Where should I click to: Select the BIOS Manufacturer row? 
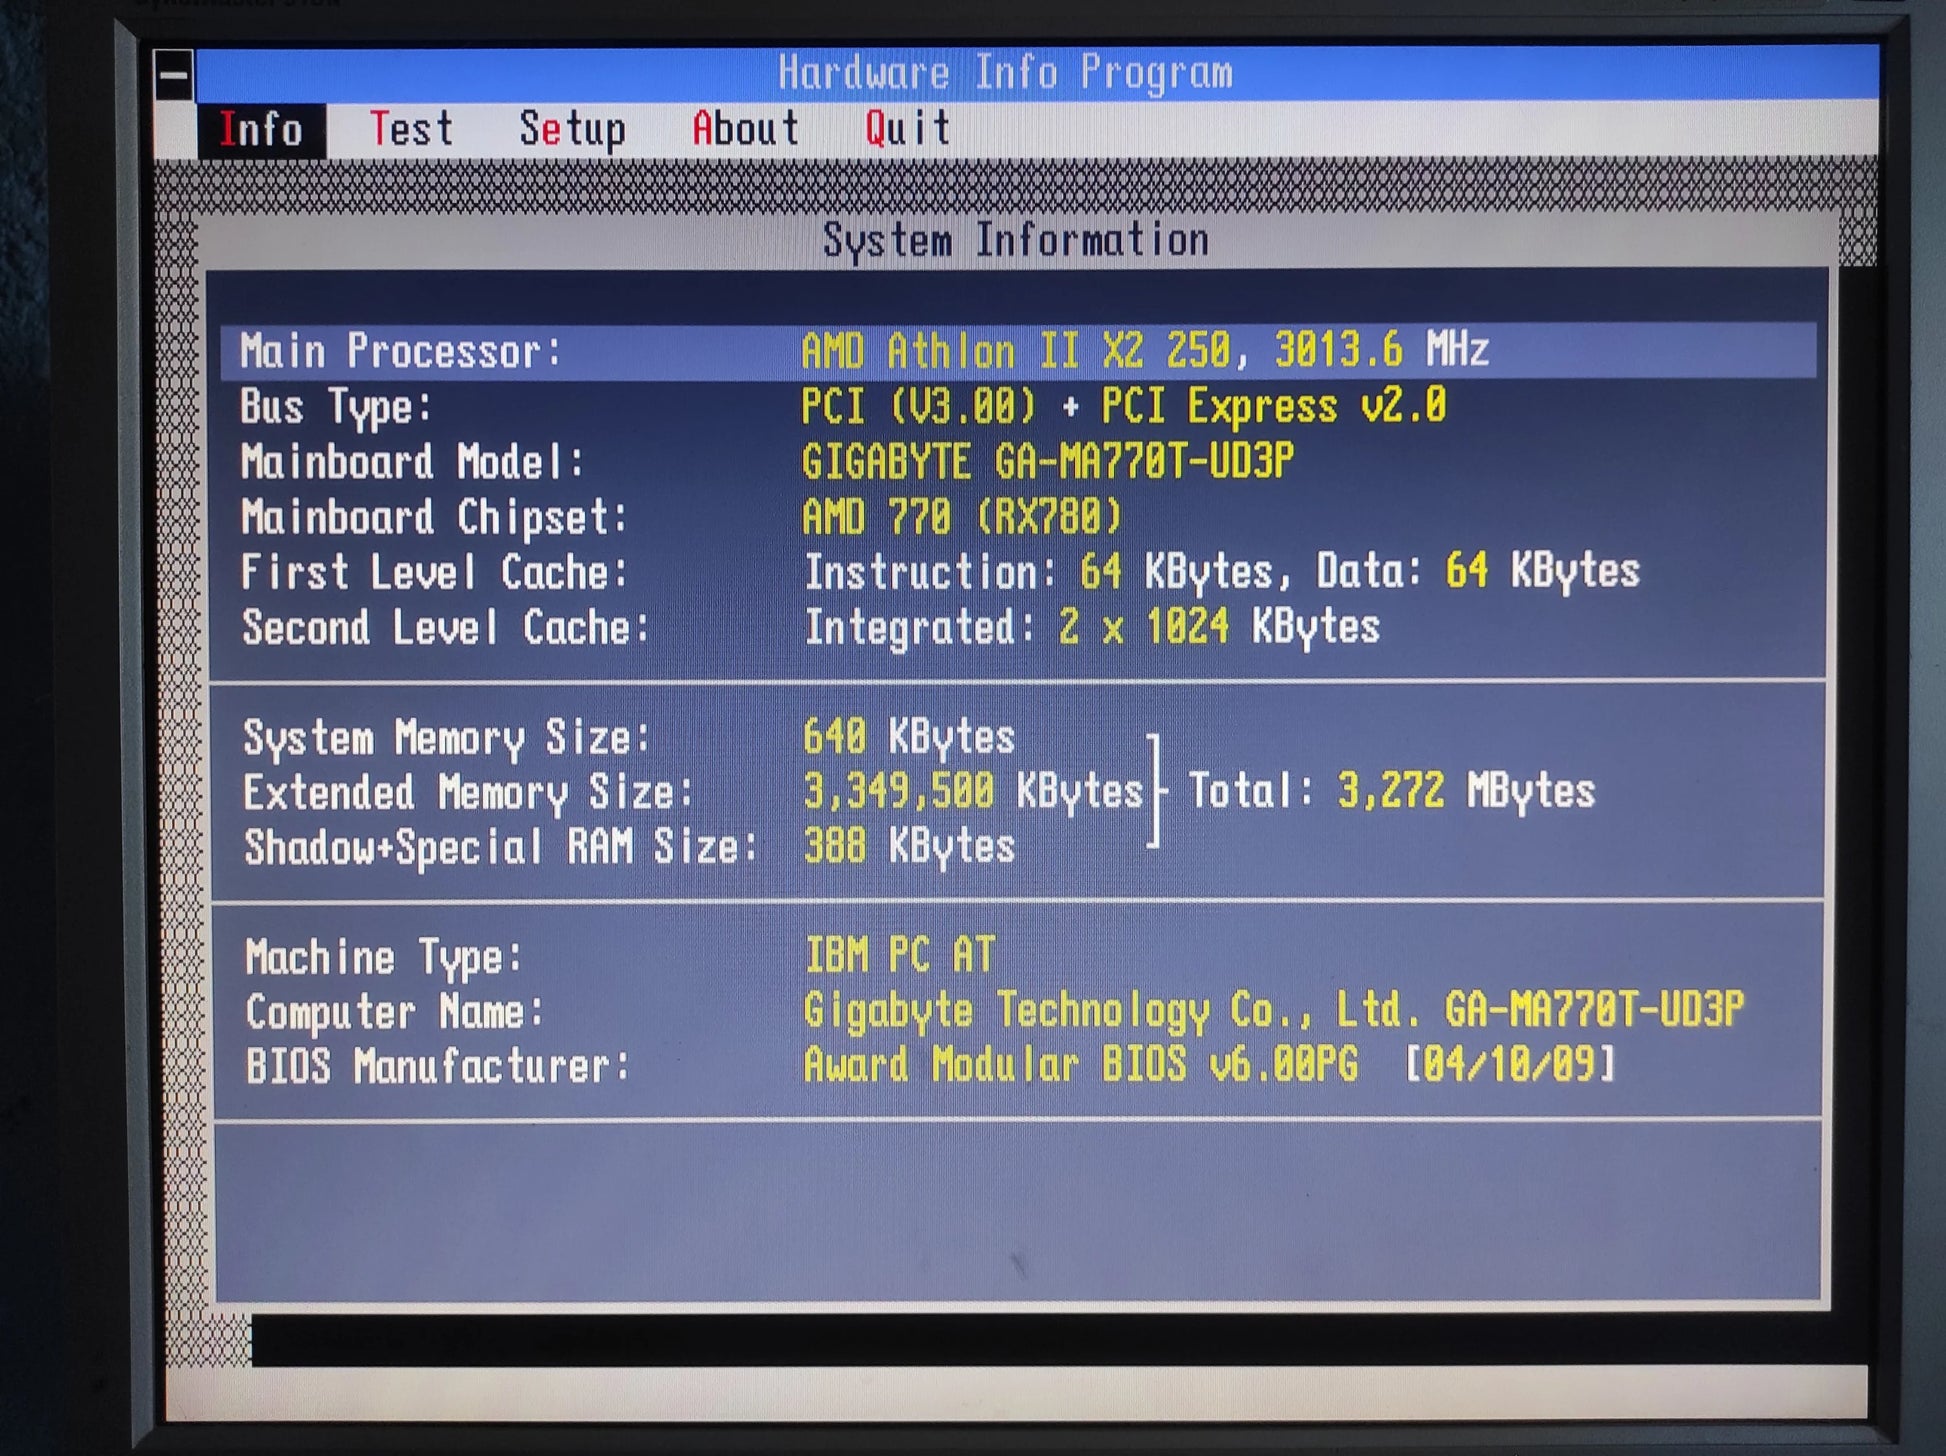(1018, 1066)
